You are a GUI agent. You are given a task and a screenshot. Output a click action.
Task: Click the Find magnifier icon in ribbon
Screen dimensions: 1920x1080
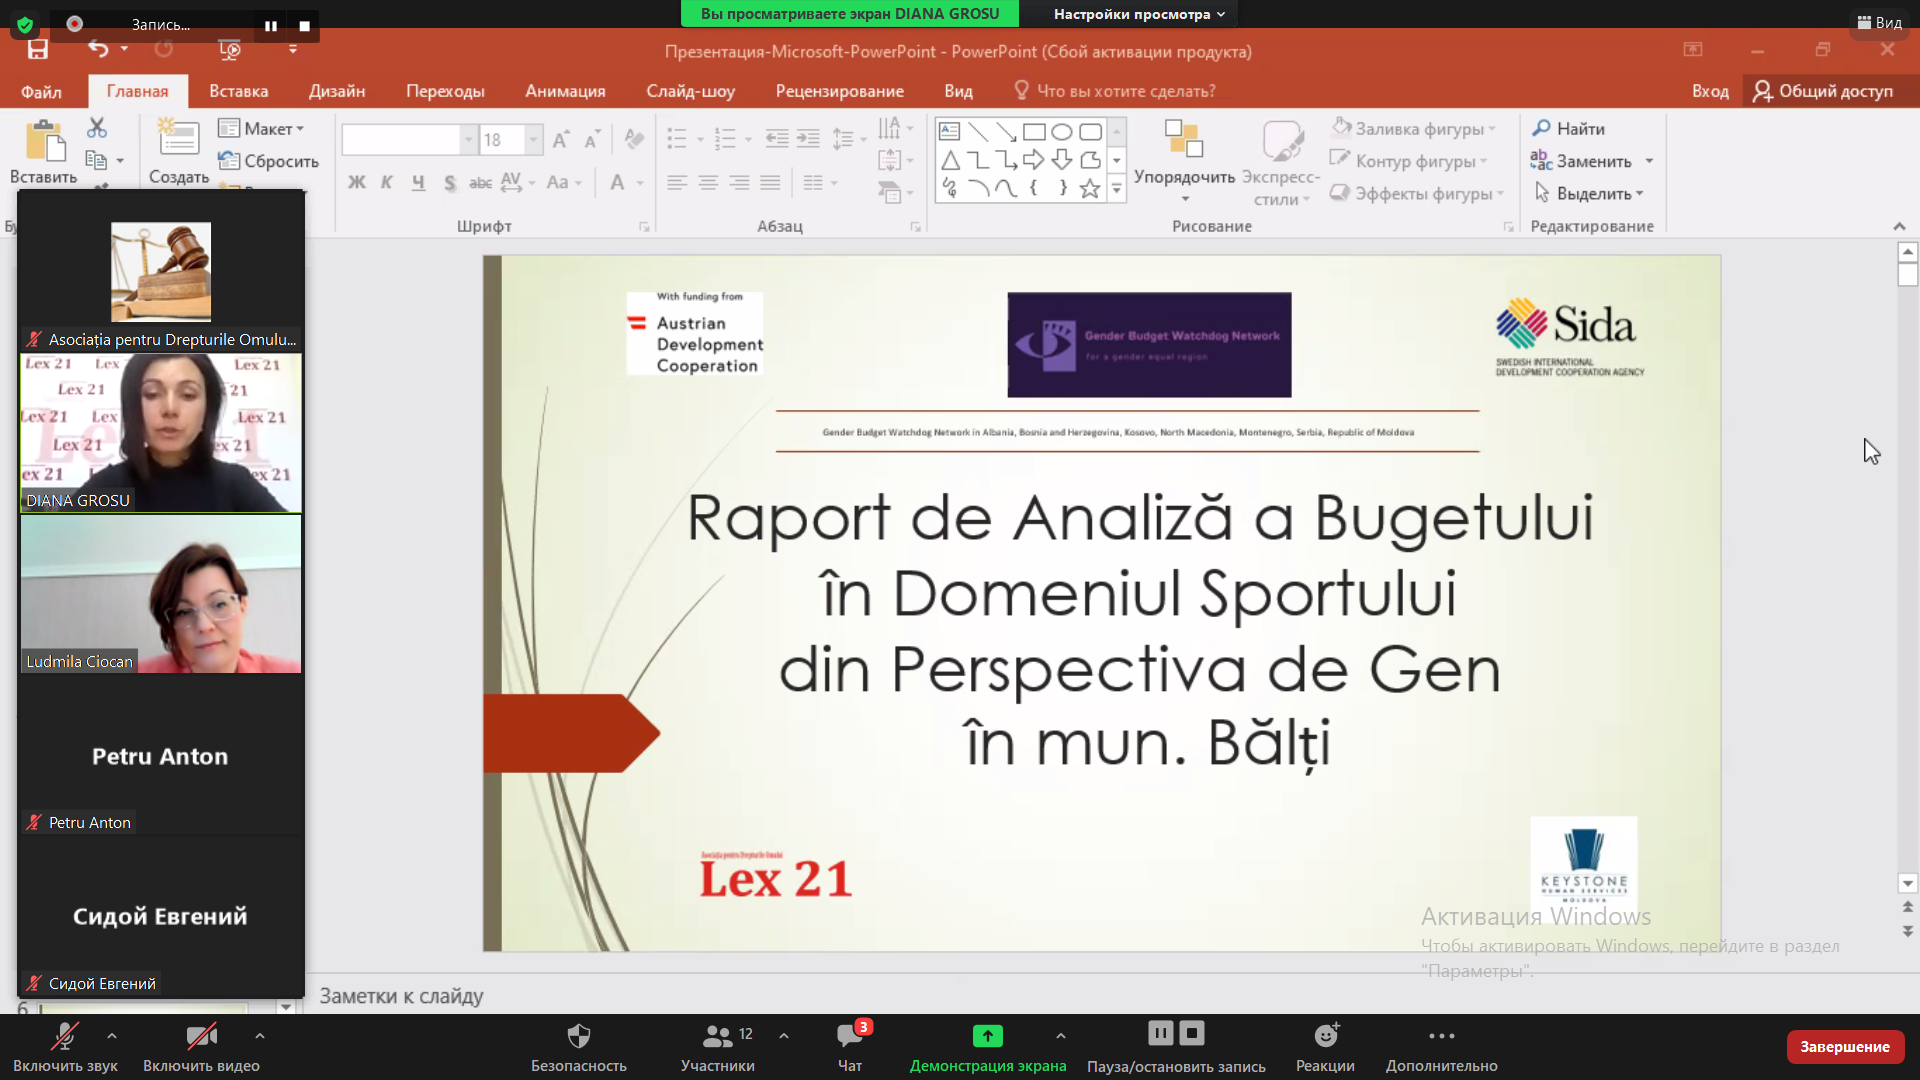pyautogui.click(x=1541, y=128)
